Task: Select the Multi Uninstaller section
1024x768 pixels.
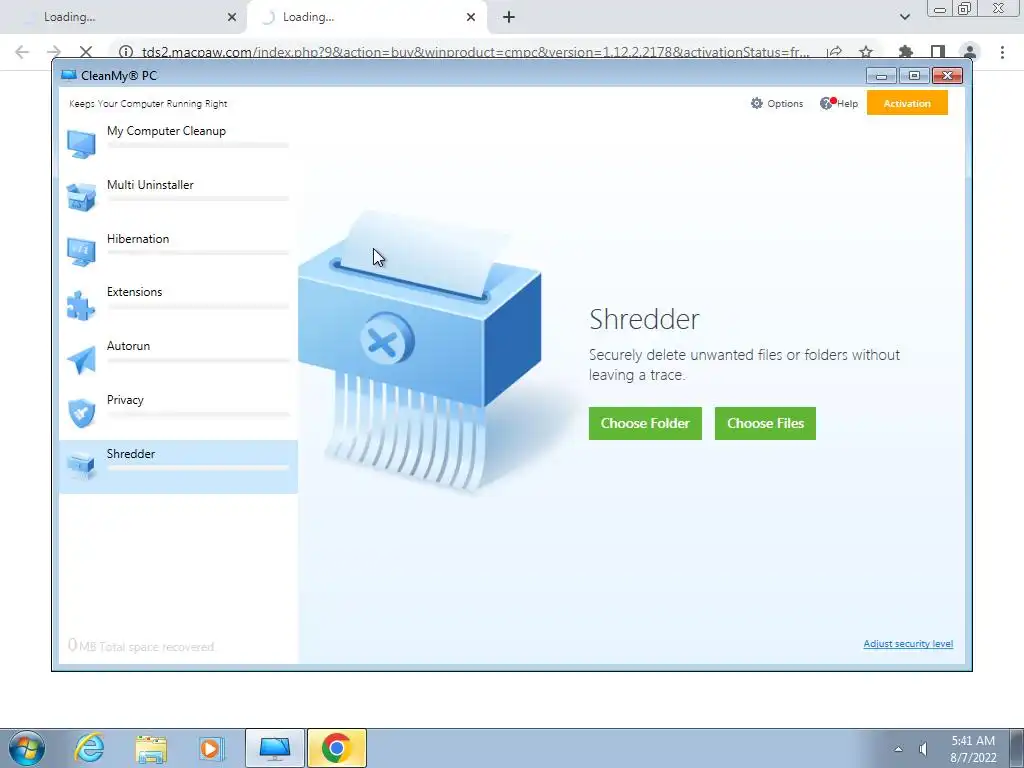Action: pos(178,197)
